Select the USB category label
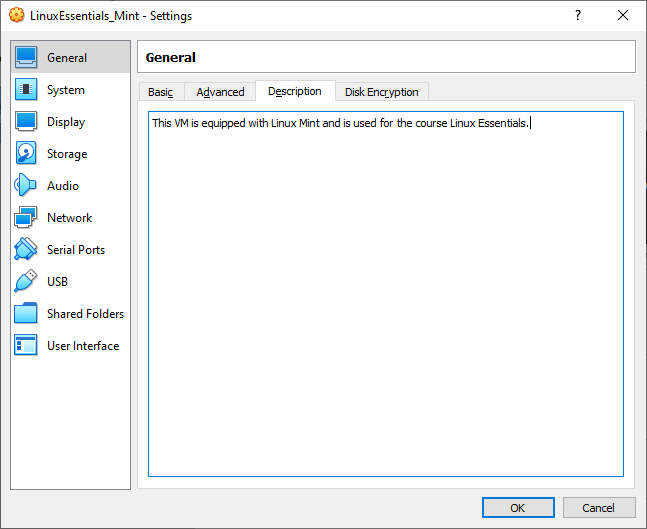 [57, 281]
